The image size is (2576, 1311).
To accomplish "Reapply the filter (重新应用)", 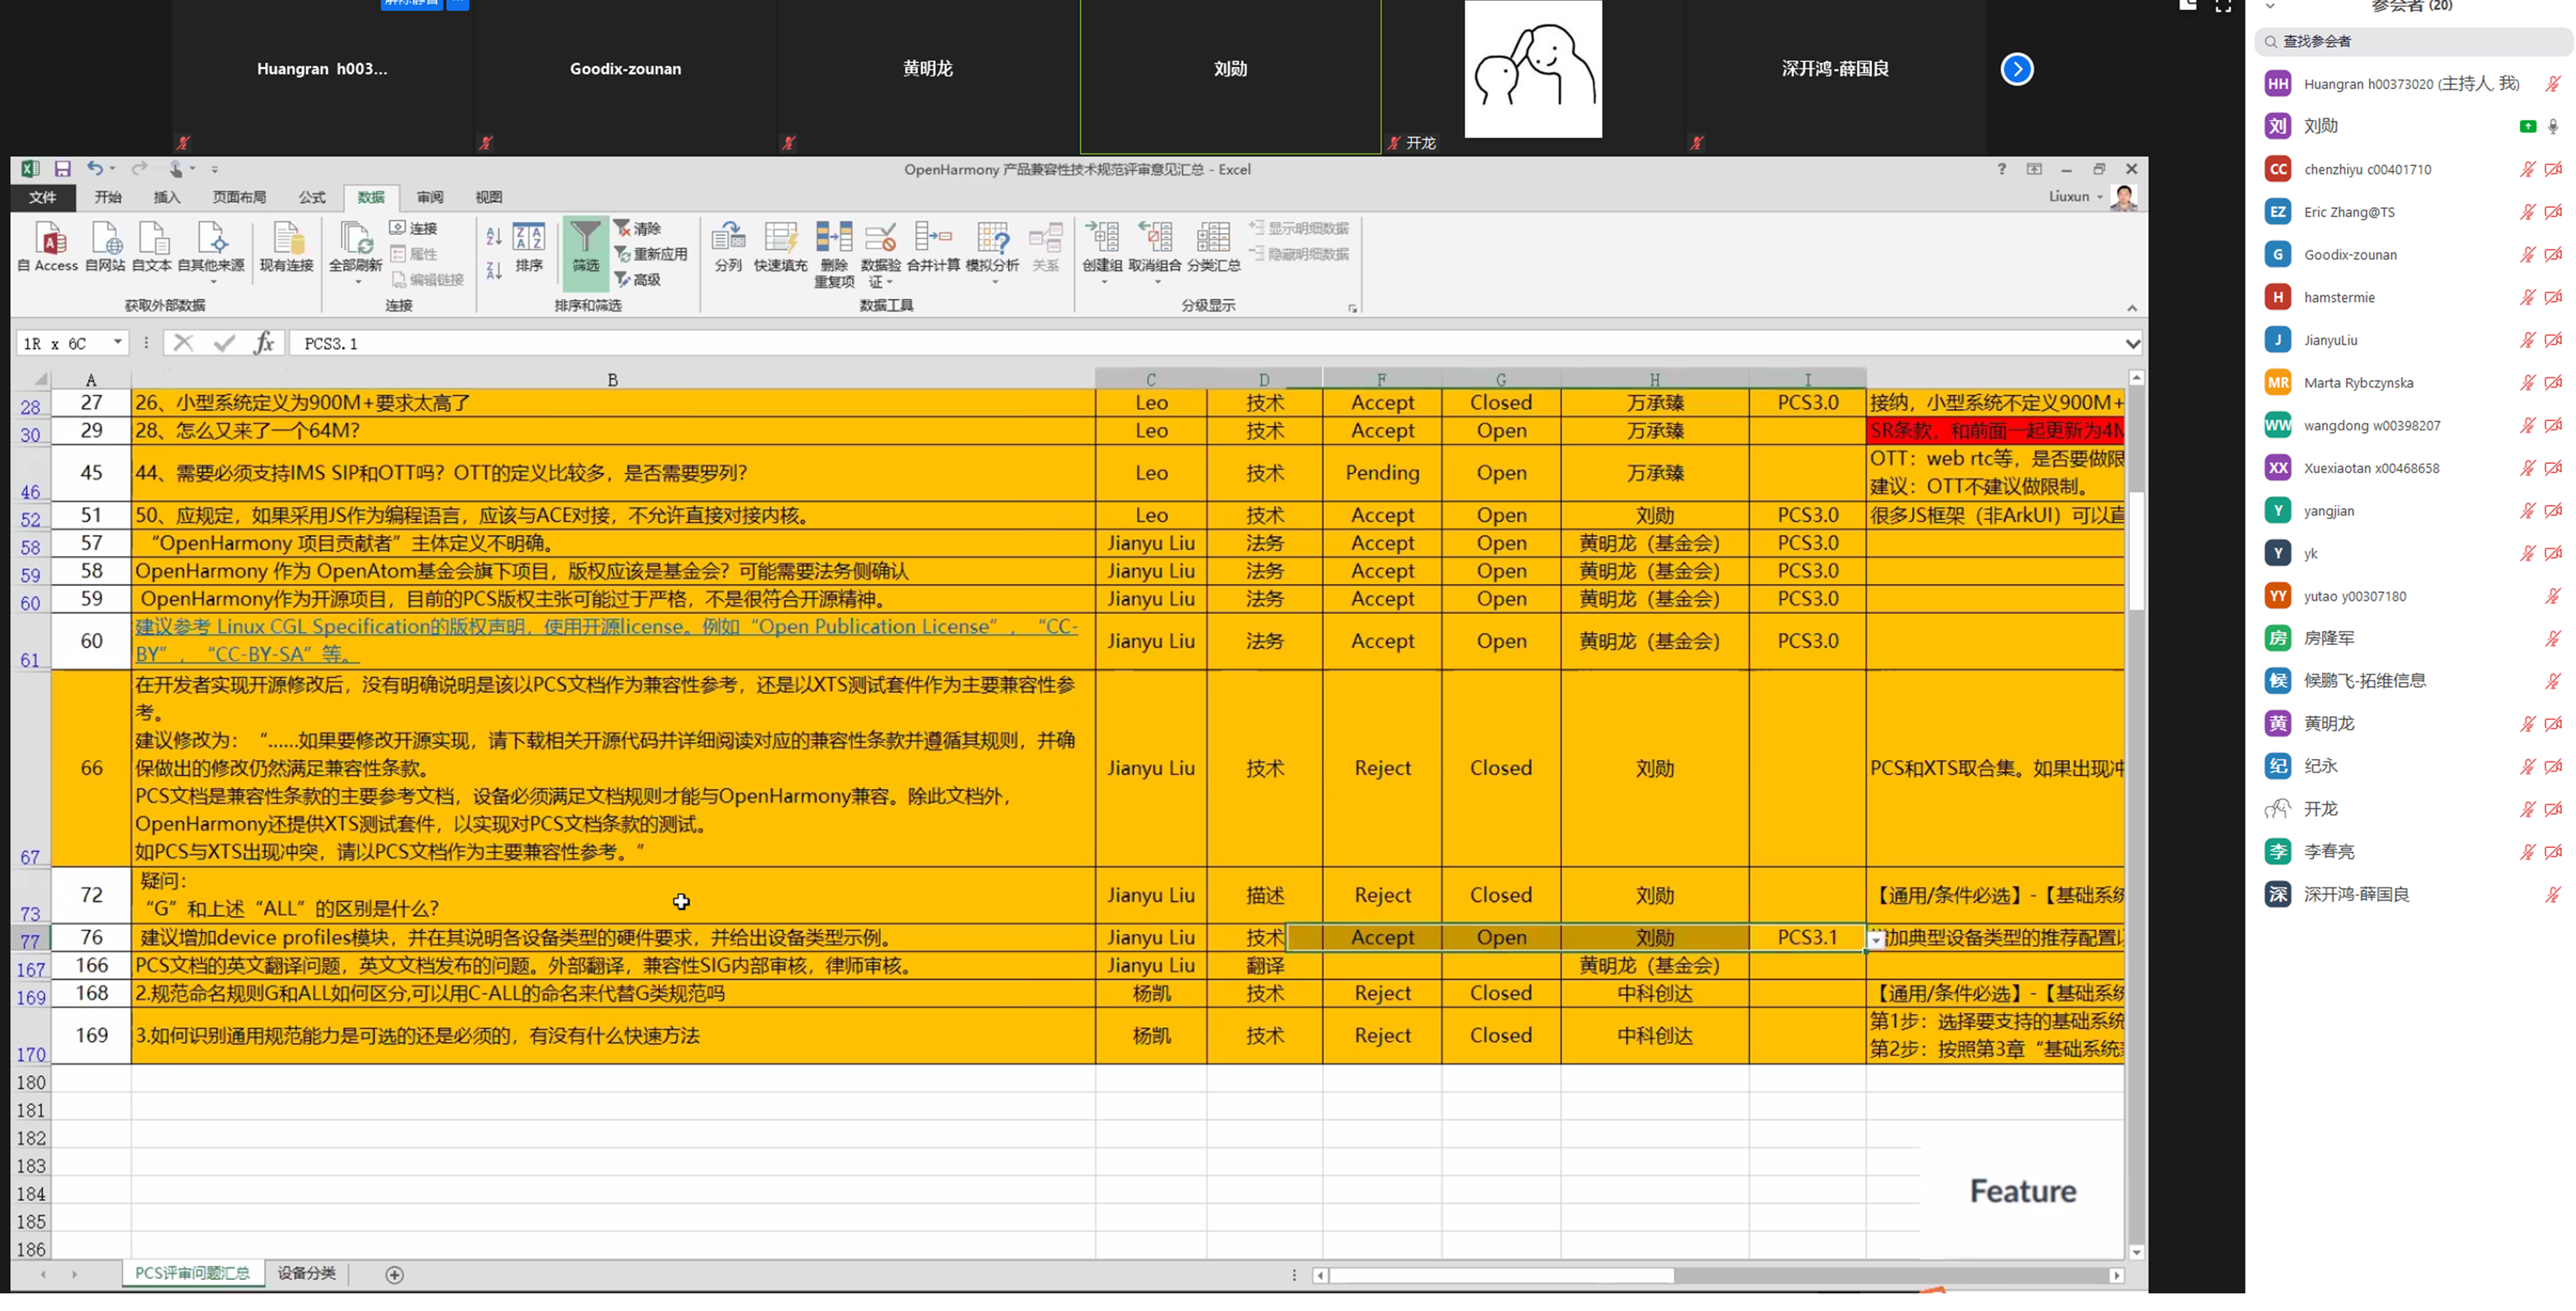I will tap(651, 254).
